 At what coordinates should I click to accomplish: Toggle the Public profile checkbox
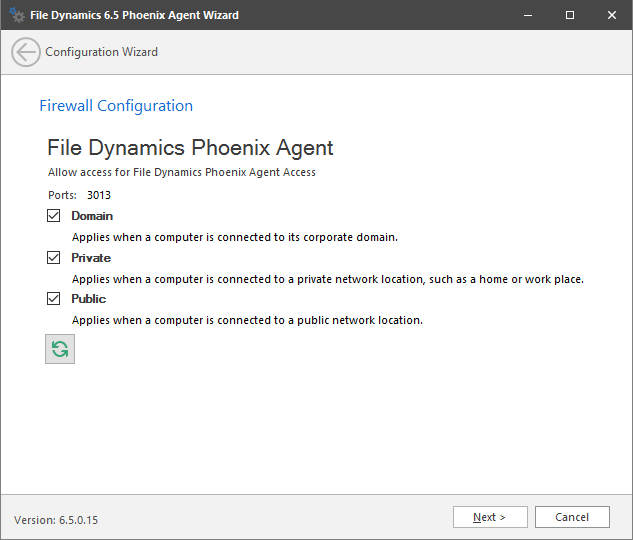53,299
